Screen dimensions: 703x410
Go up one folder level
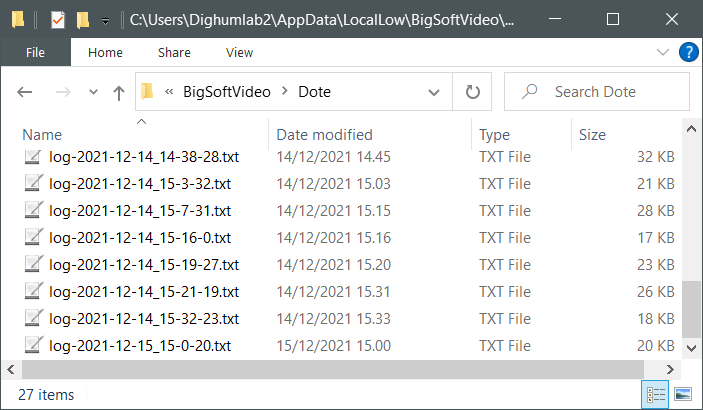tap(119, 92)
